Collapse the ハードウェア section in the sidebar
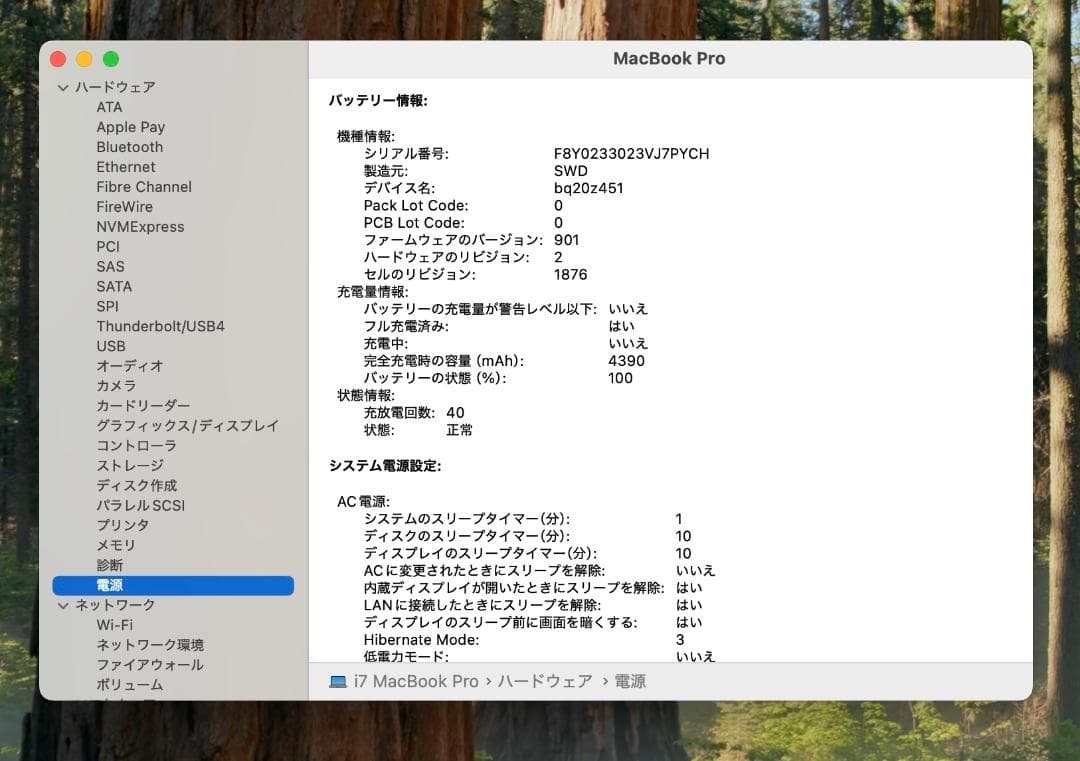Image resolution: width=1080 pixels, height=761 pixels. click(63, 87)
